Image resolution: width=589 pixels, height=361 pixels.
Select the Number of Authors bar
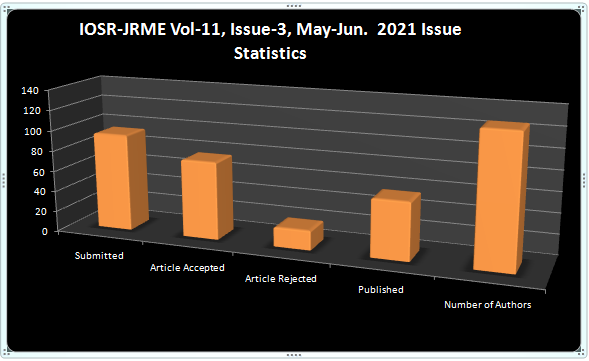[501, 198]
